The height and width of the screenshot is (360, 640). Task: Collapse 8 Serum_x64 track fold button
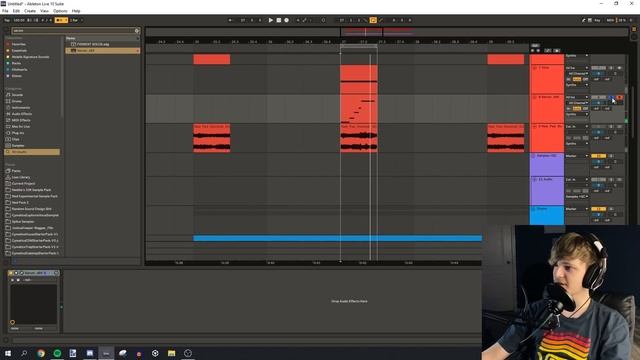(x=534, y=97)
